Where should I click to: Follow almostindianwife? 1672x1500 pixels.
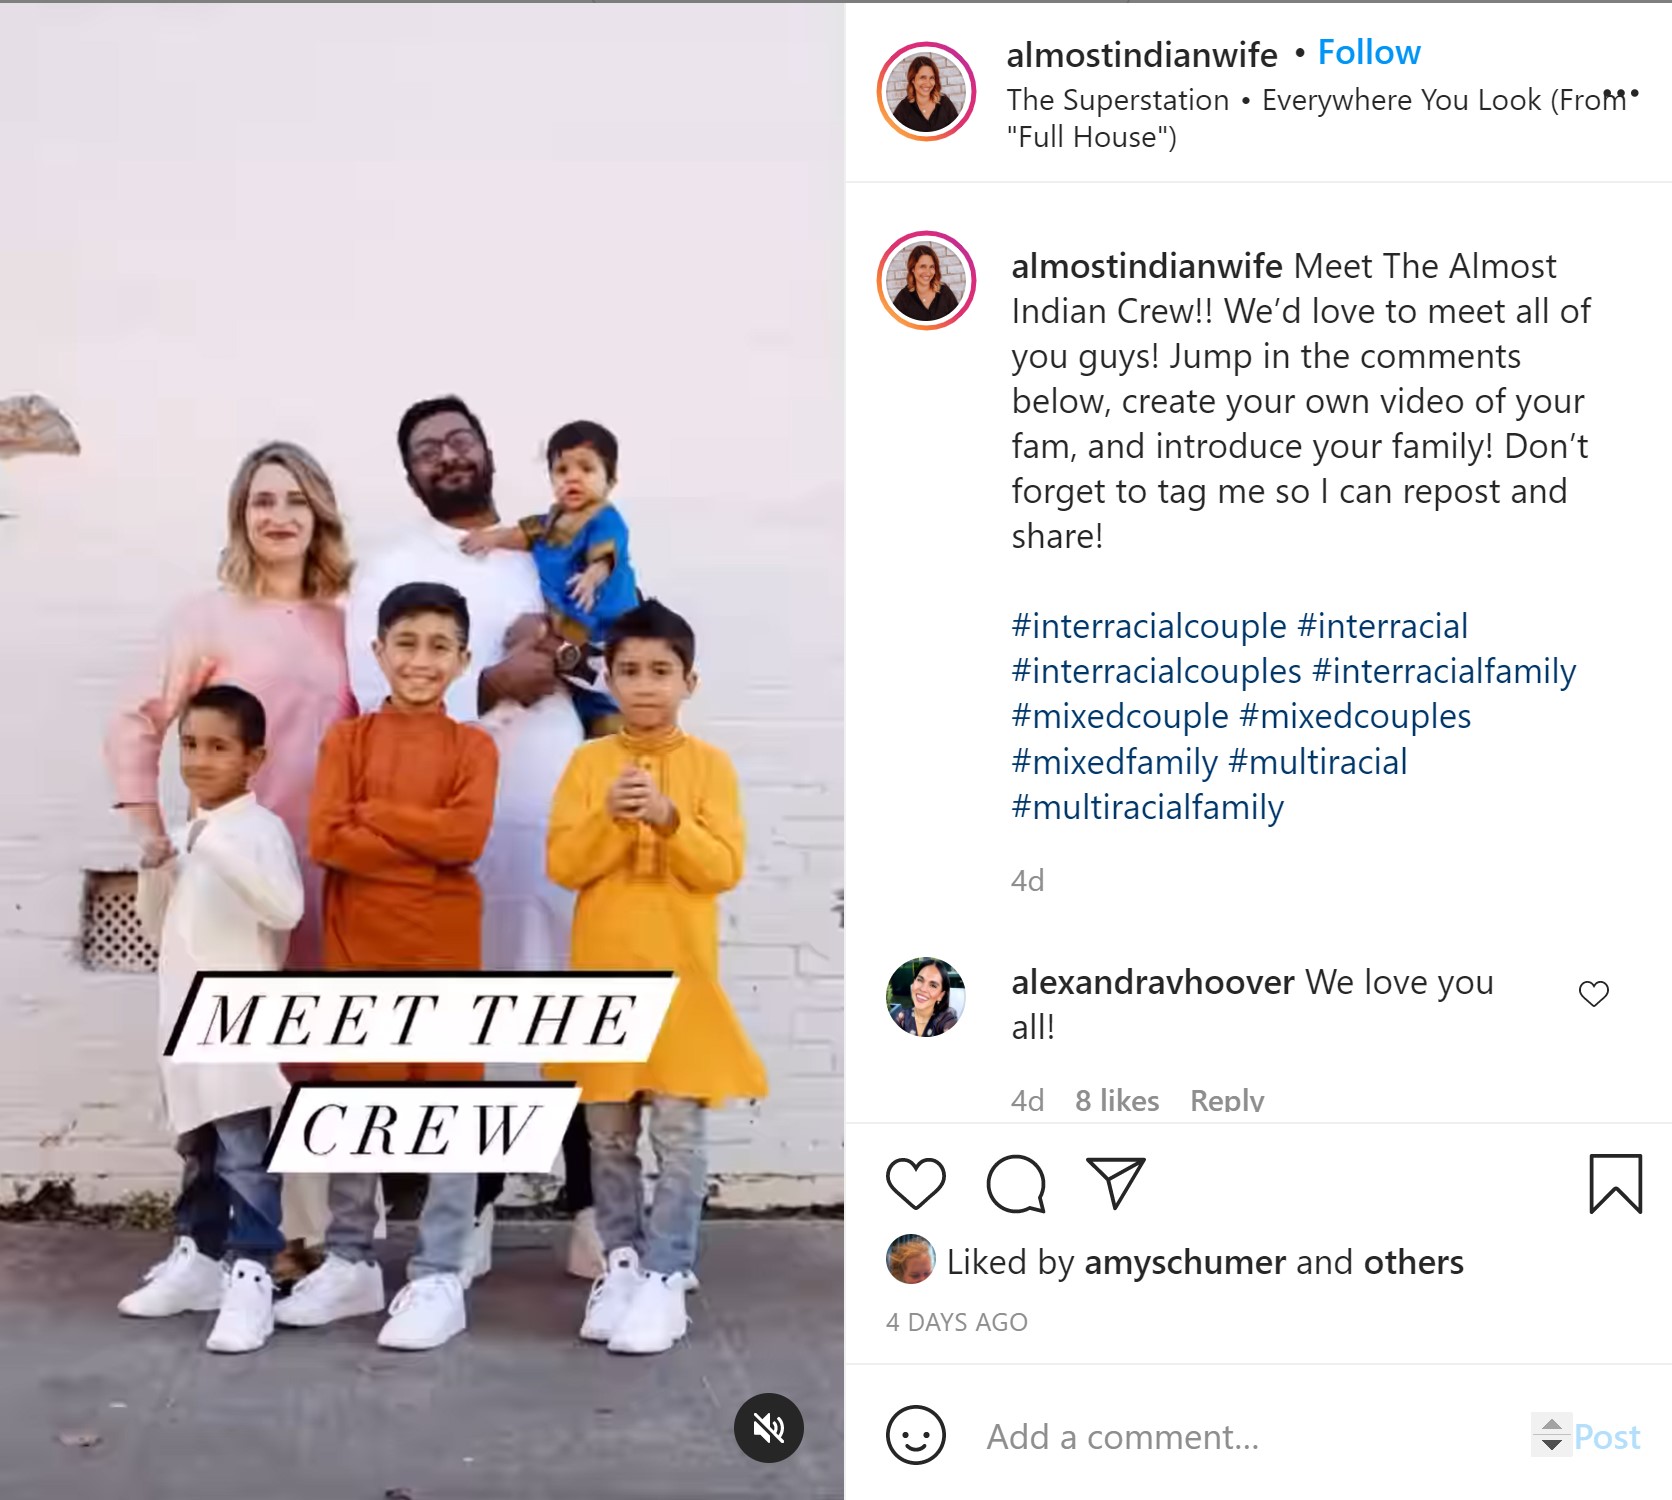click(x=1369, y=52)
